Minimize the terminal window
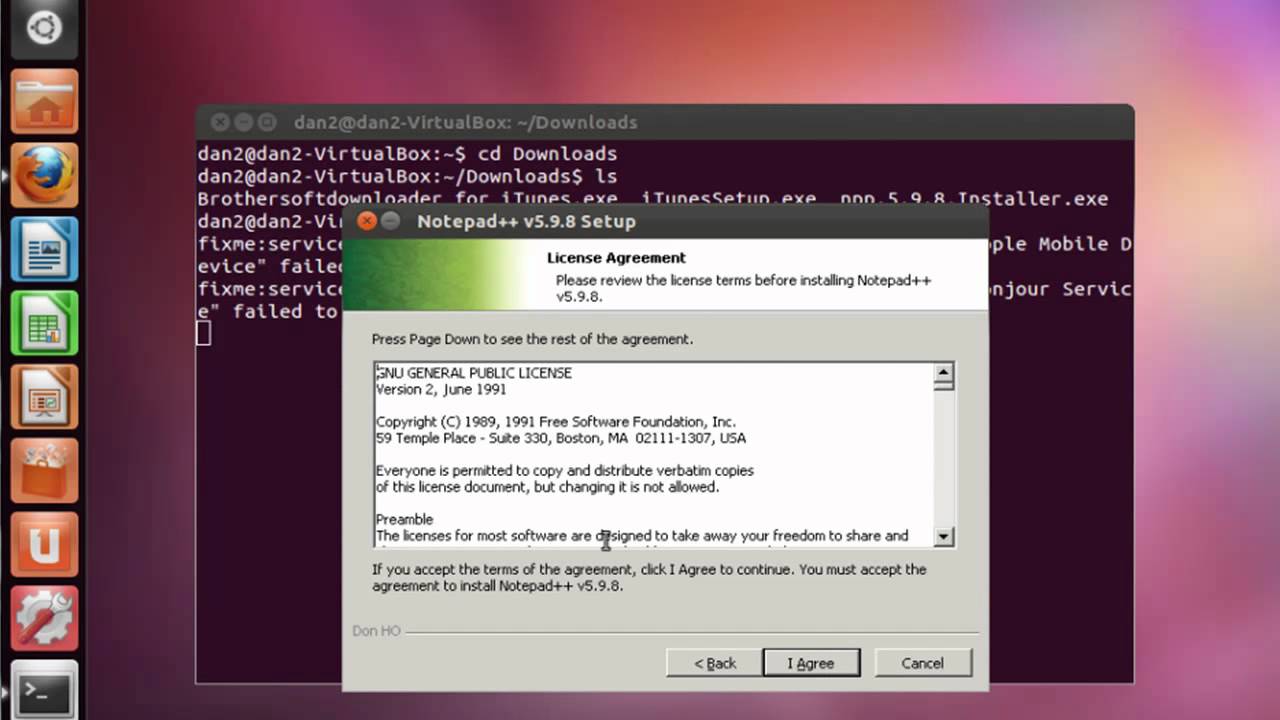The width and height of the screenshot is (1280, 720). click(243, 122)
